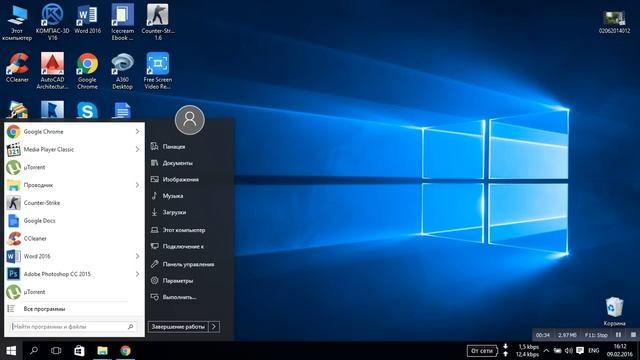This screenshot has height=360, width=640.
Task: Open Этот компьютер desktop icon
Action: pyautogui.click(x=17, y=21)
